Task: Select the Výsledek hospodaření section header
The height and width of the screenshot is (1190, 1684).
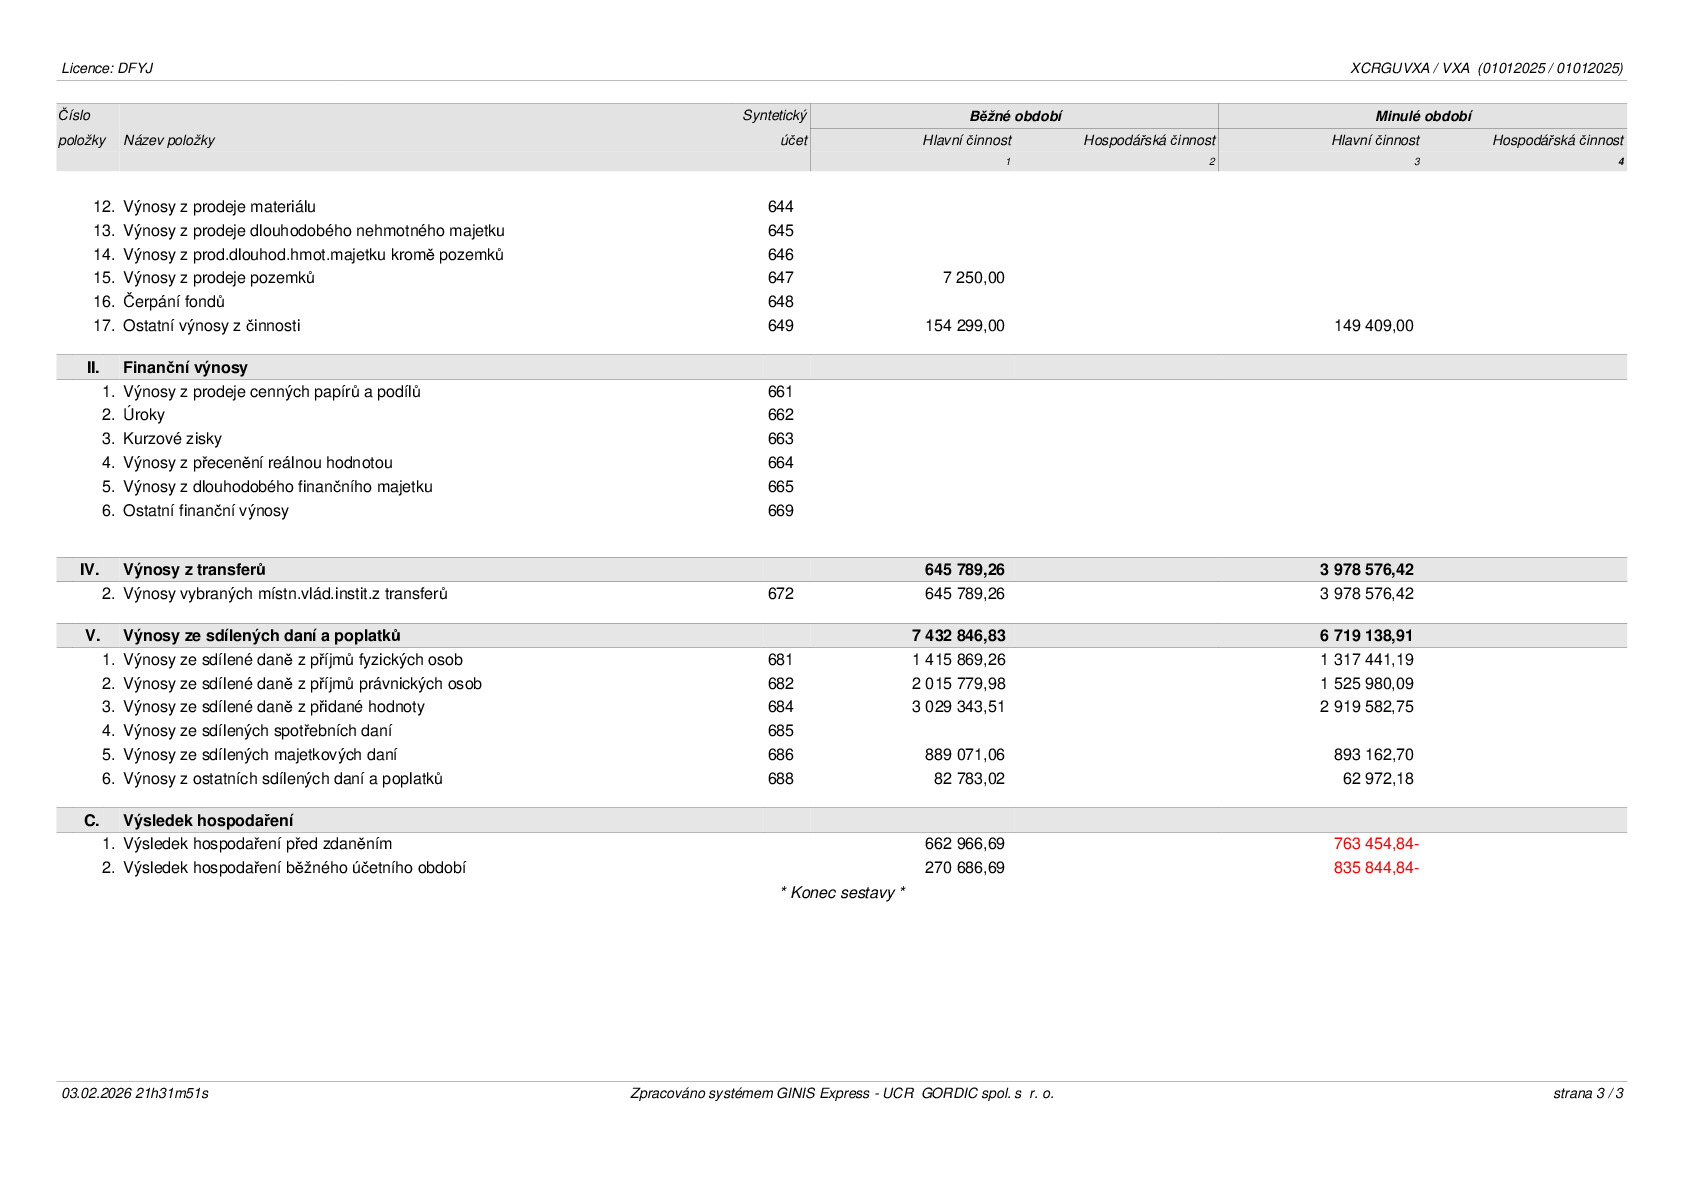Action: coord(841,821)
